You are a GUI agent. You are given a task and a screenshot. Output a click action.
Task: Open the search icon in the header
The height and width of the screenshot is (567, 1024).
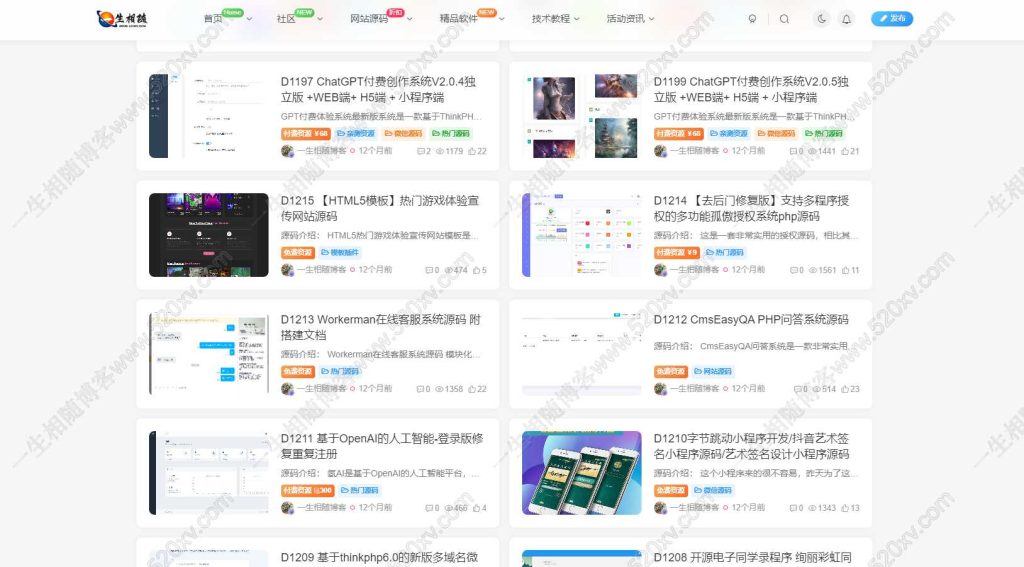click(x=784, y=19)
